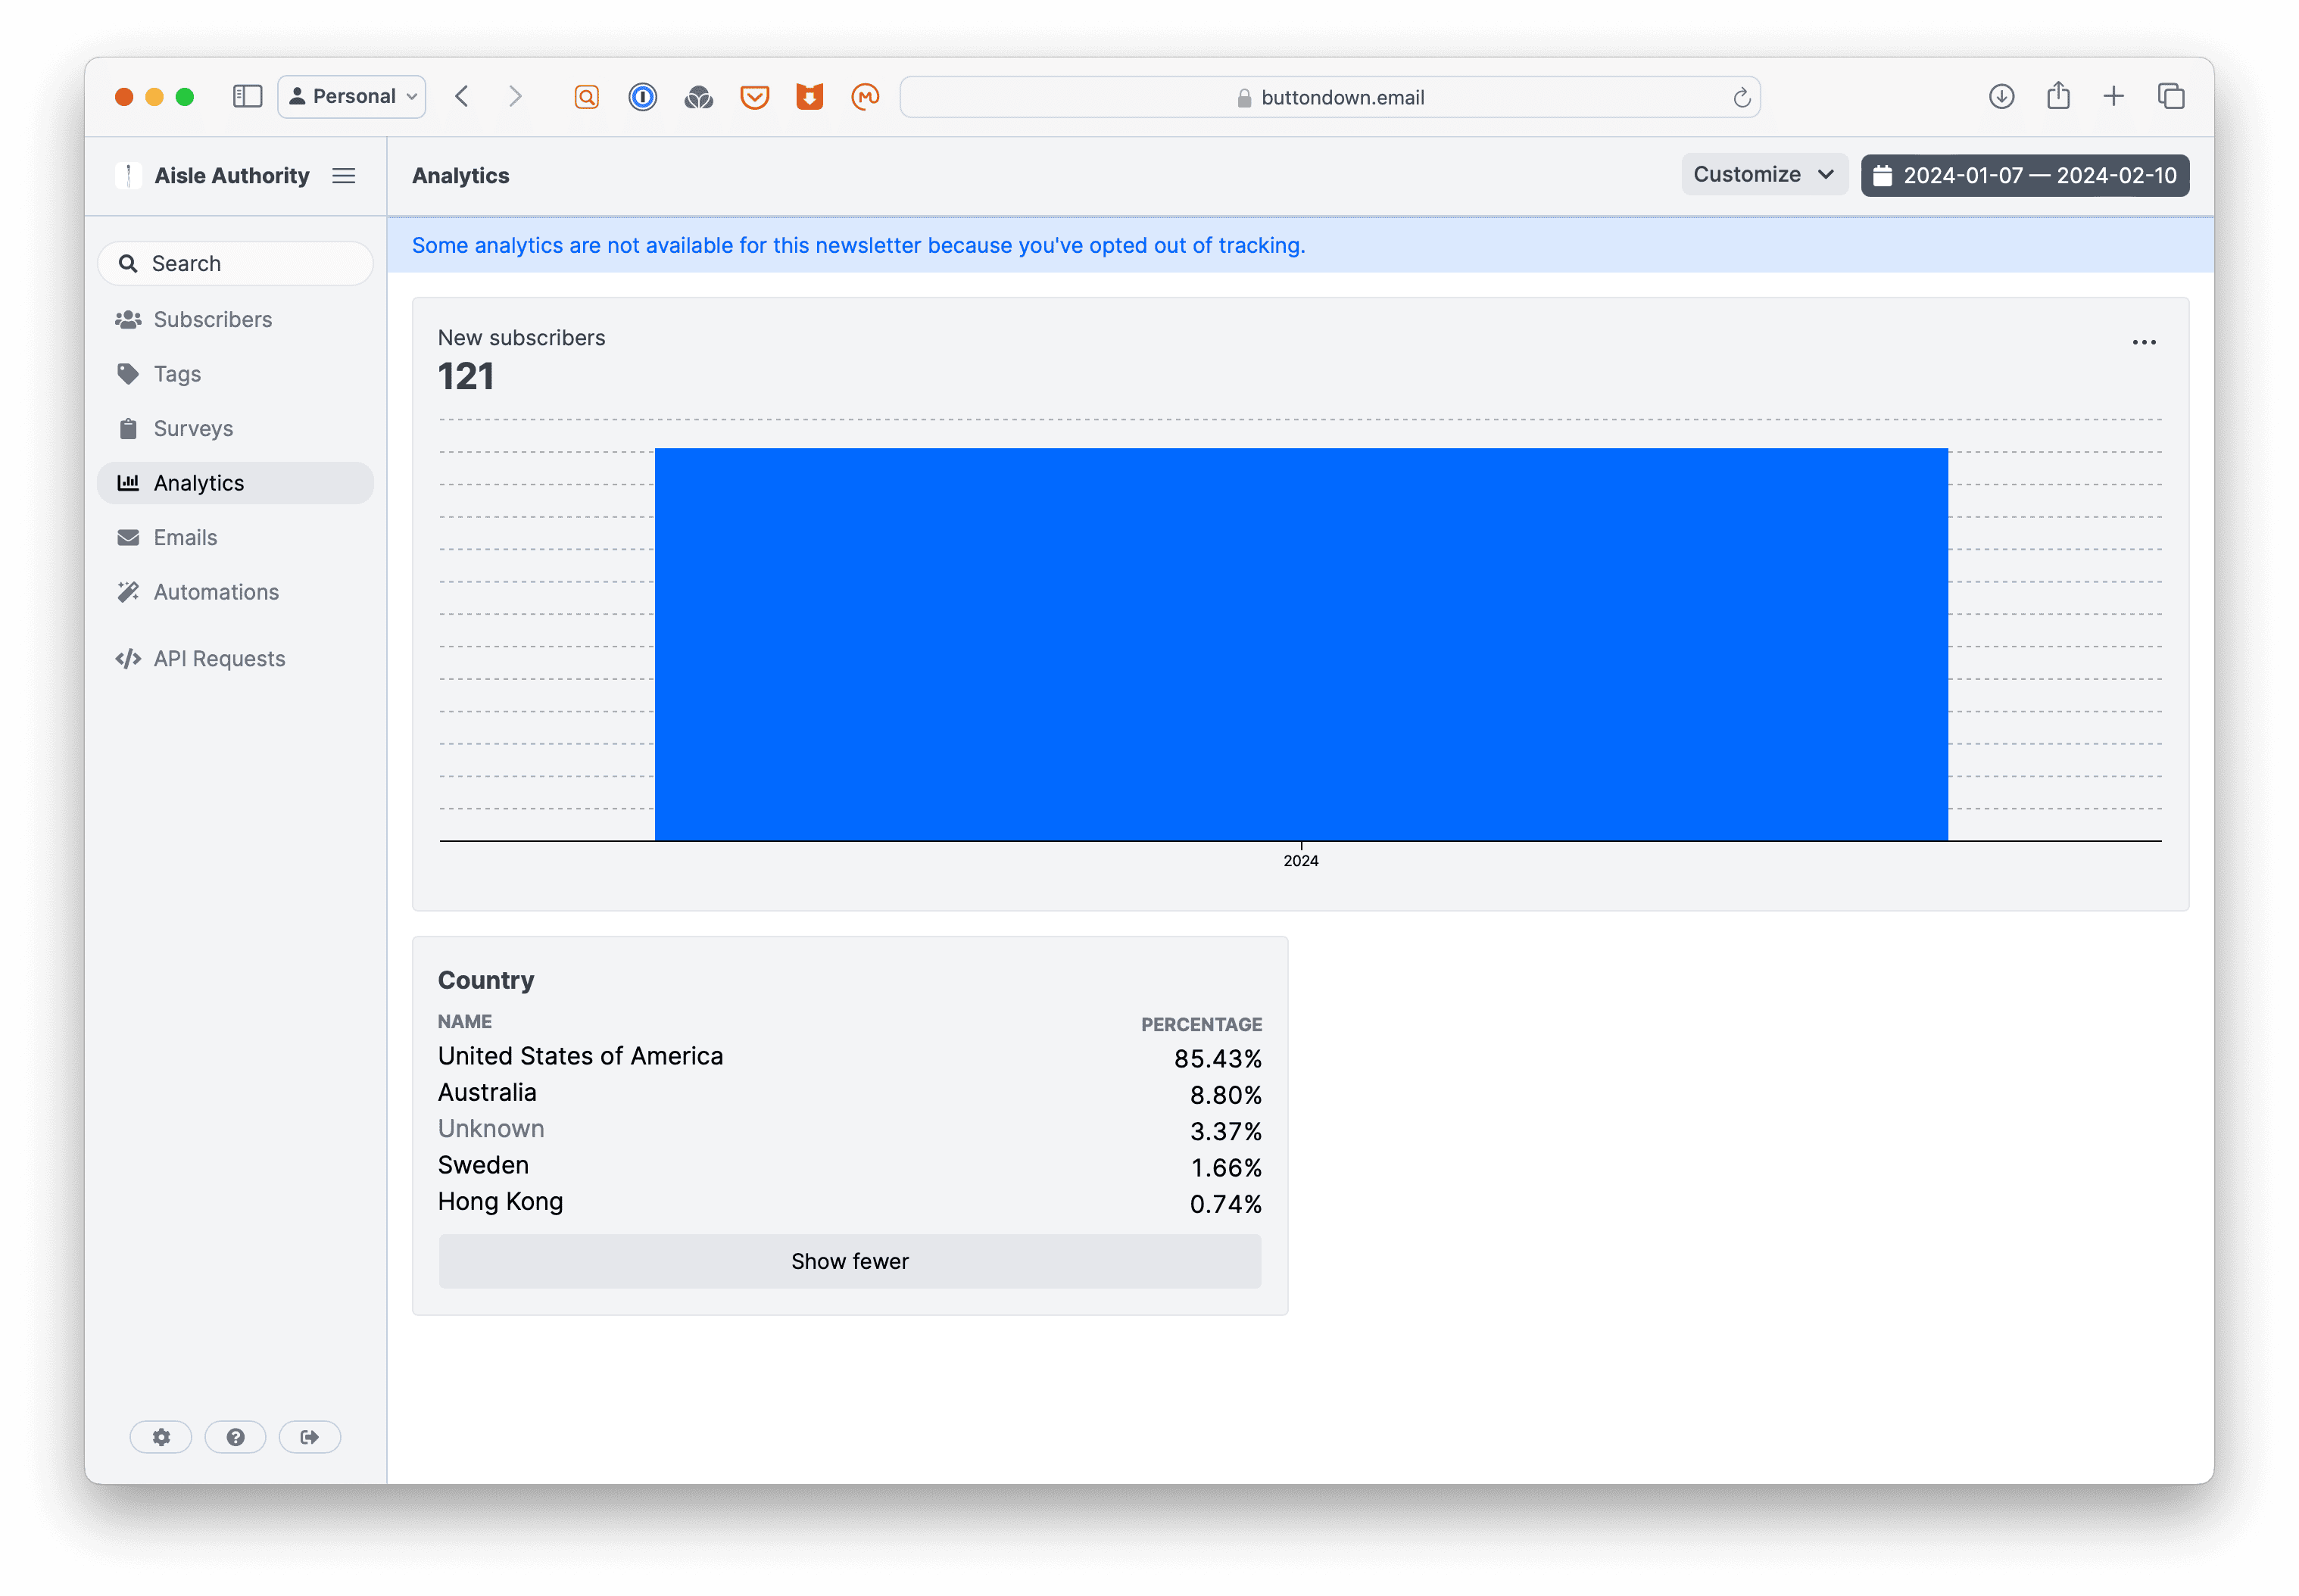The width and height of the screenshot is (2299, 1596).
Task: Toggle the hamburger menu beside Aisle Authority
Action: pyautogui.click(x=344, y=176)
